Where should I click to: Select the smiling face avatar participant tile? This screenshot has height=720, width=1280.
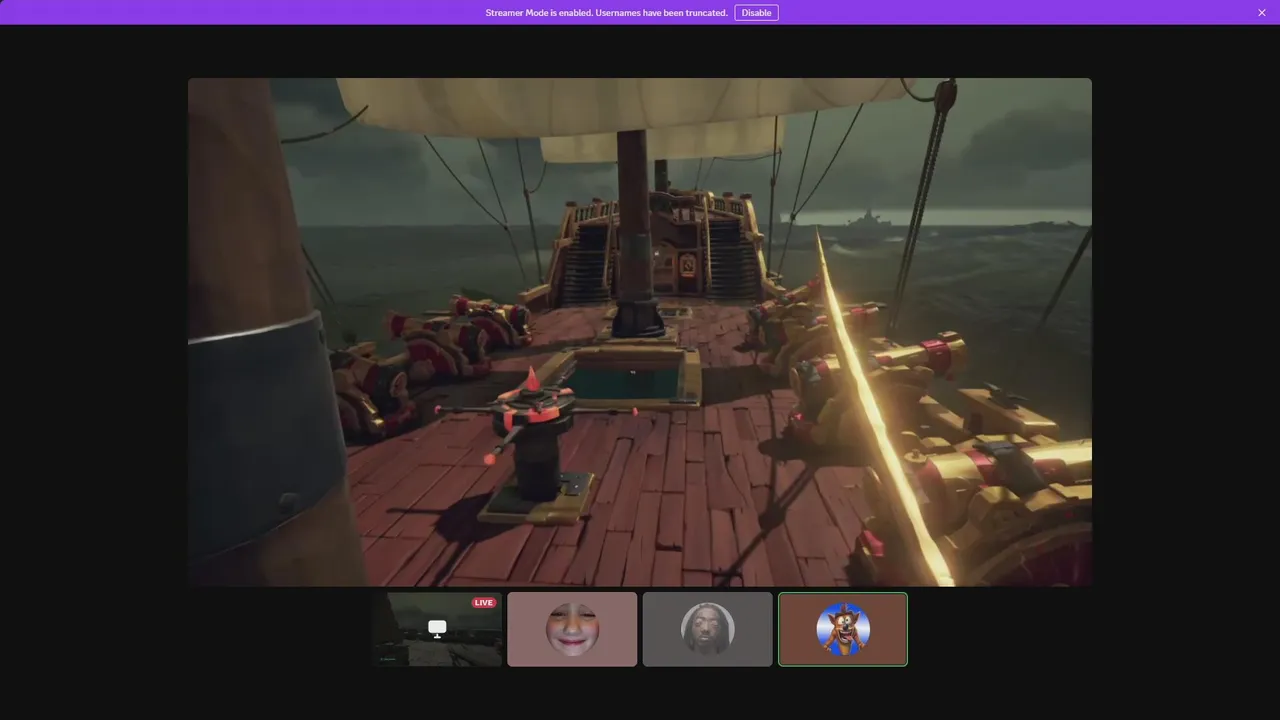coord(572,629)
